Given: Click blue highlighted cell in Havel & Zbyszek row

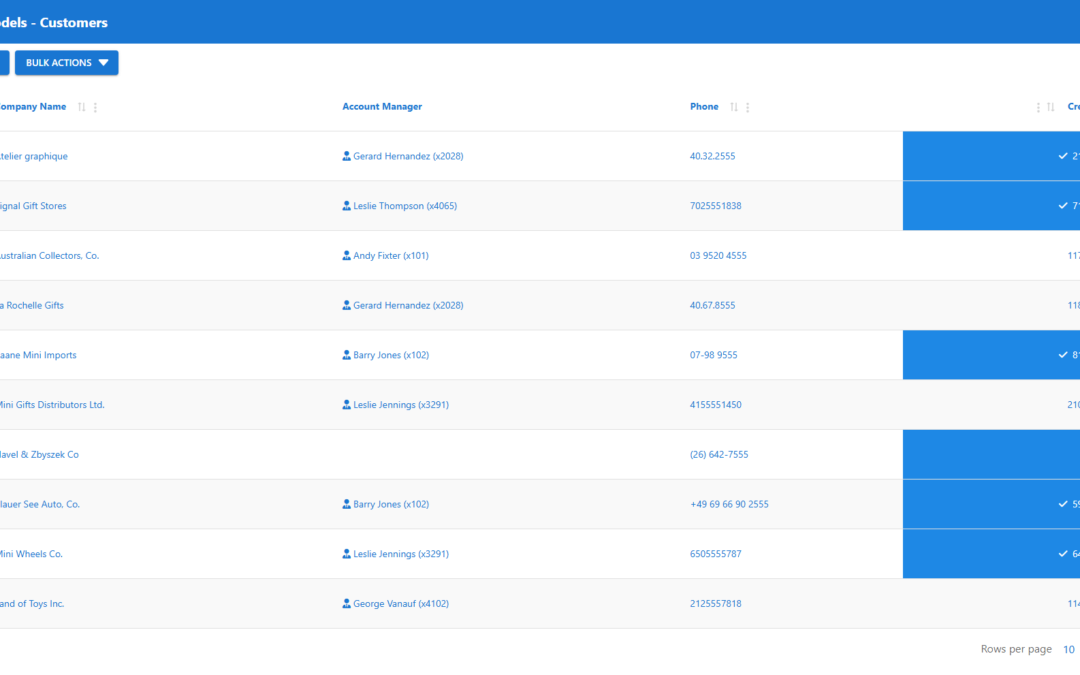Looking at the screenshot, I should click(x=991, y=455).
